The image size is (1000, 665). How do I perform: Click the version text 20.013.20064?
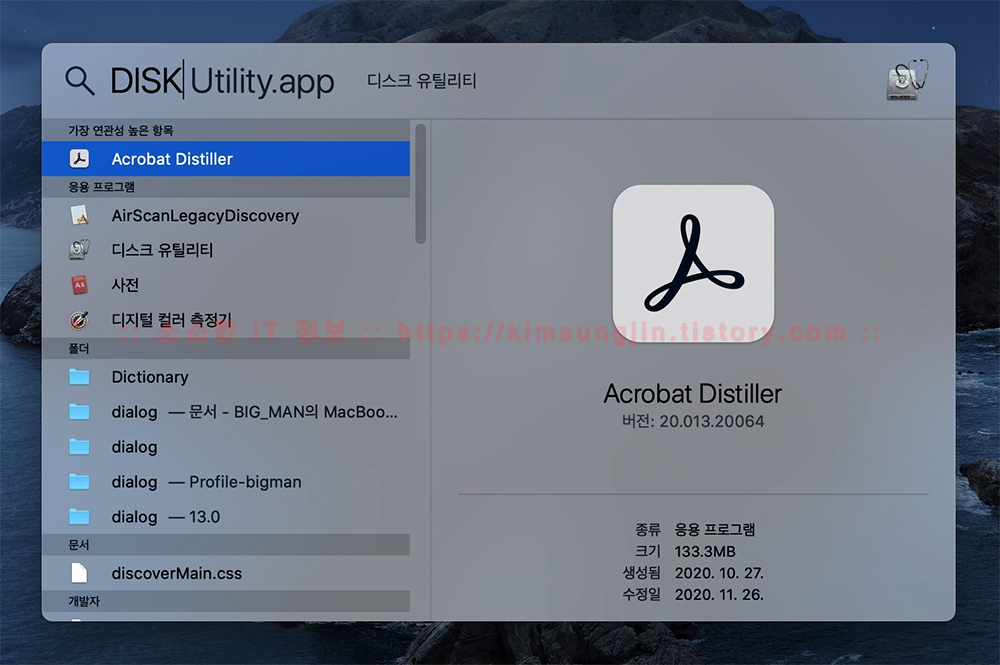point(712,421)
